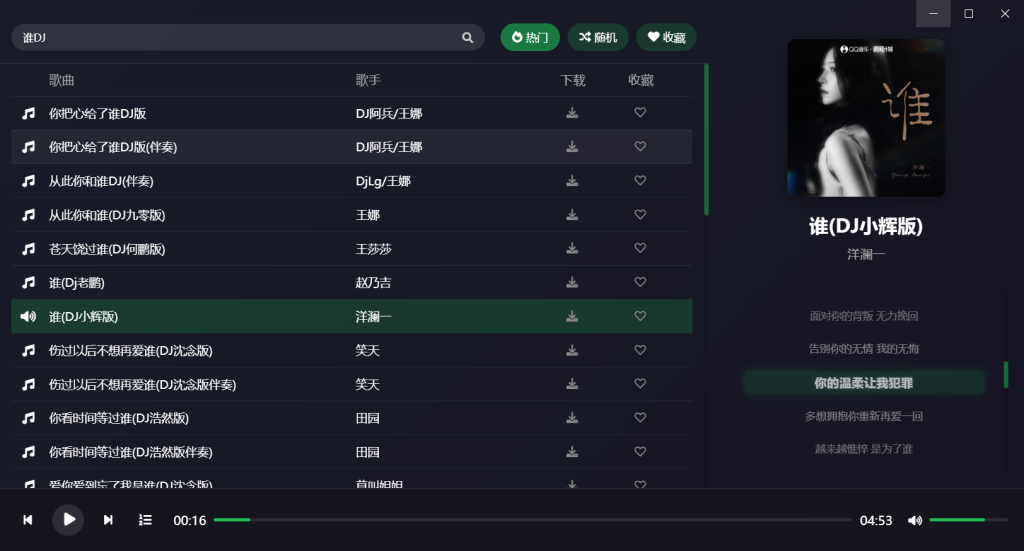Image resolution: width=1024 pixels, height=551 pixels.
Task: Download 谁(Dj老鹏) by 赵乃吉
Action: coord(572,283)
